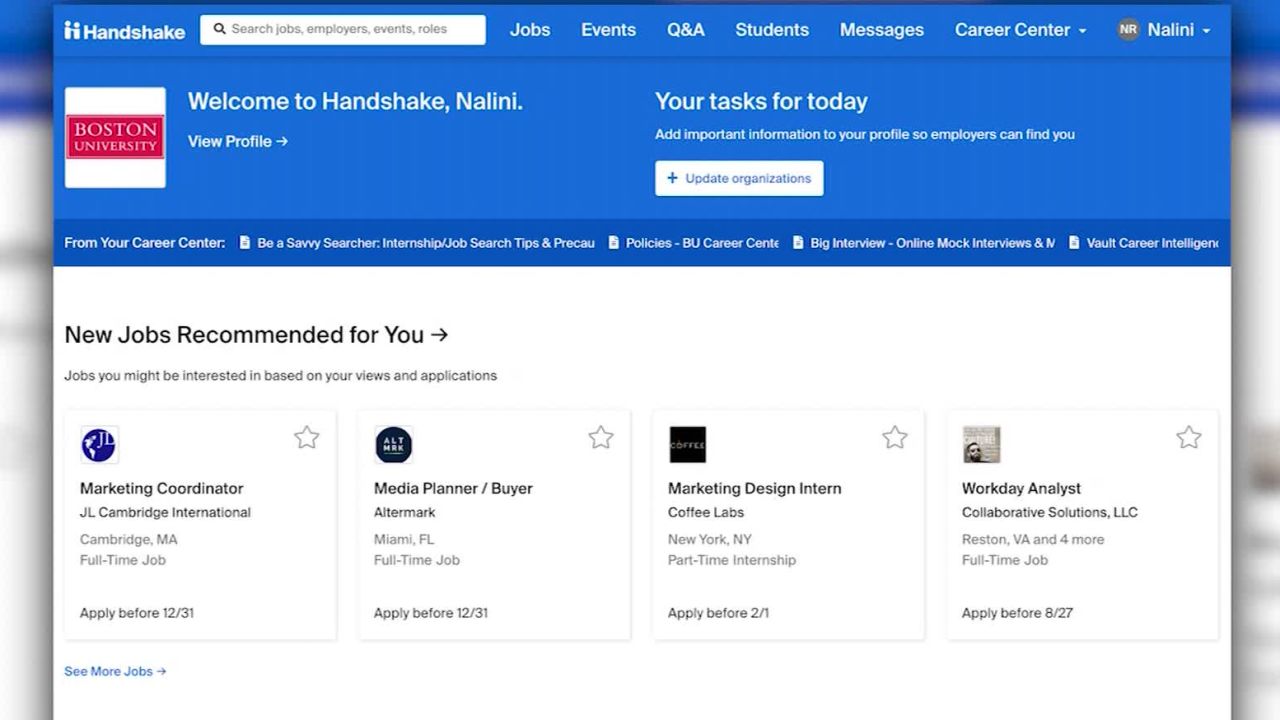This screenshot has height=720, width=1280.
Task: Click document icon beside Policies - BU Career
Action: point(614,243)
